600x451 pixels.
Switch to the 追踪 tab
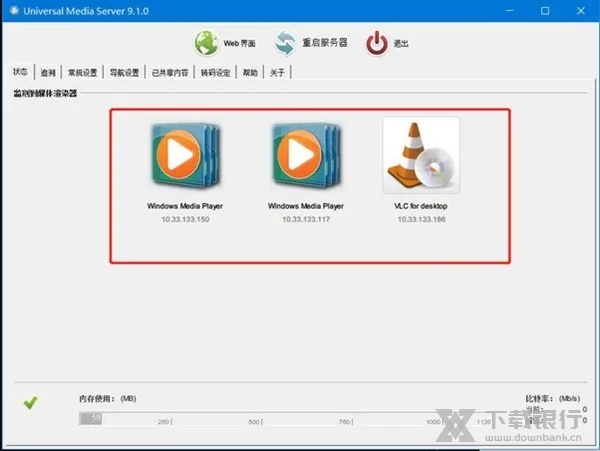[48, 72]
